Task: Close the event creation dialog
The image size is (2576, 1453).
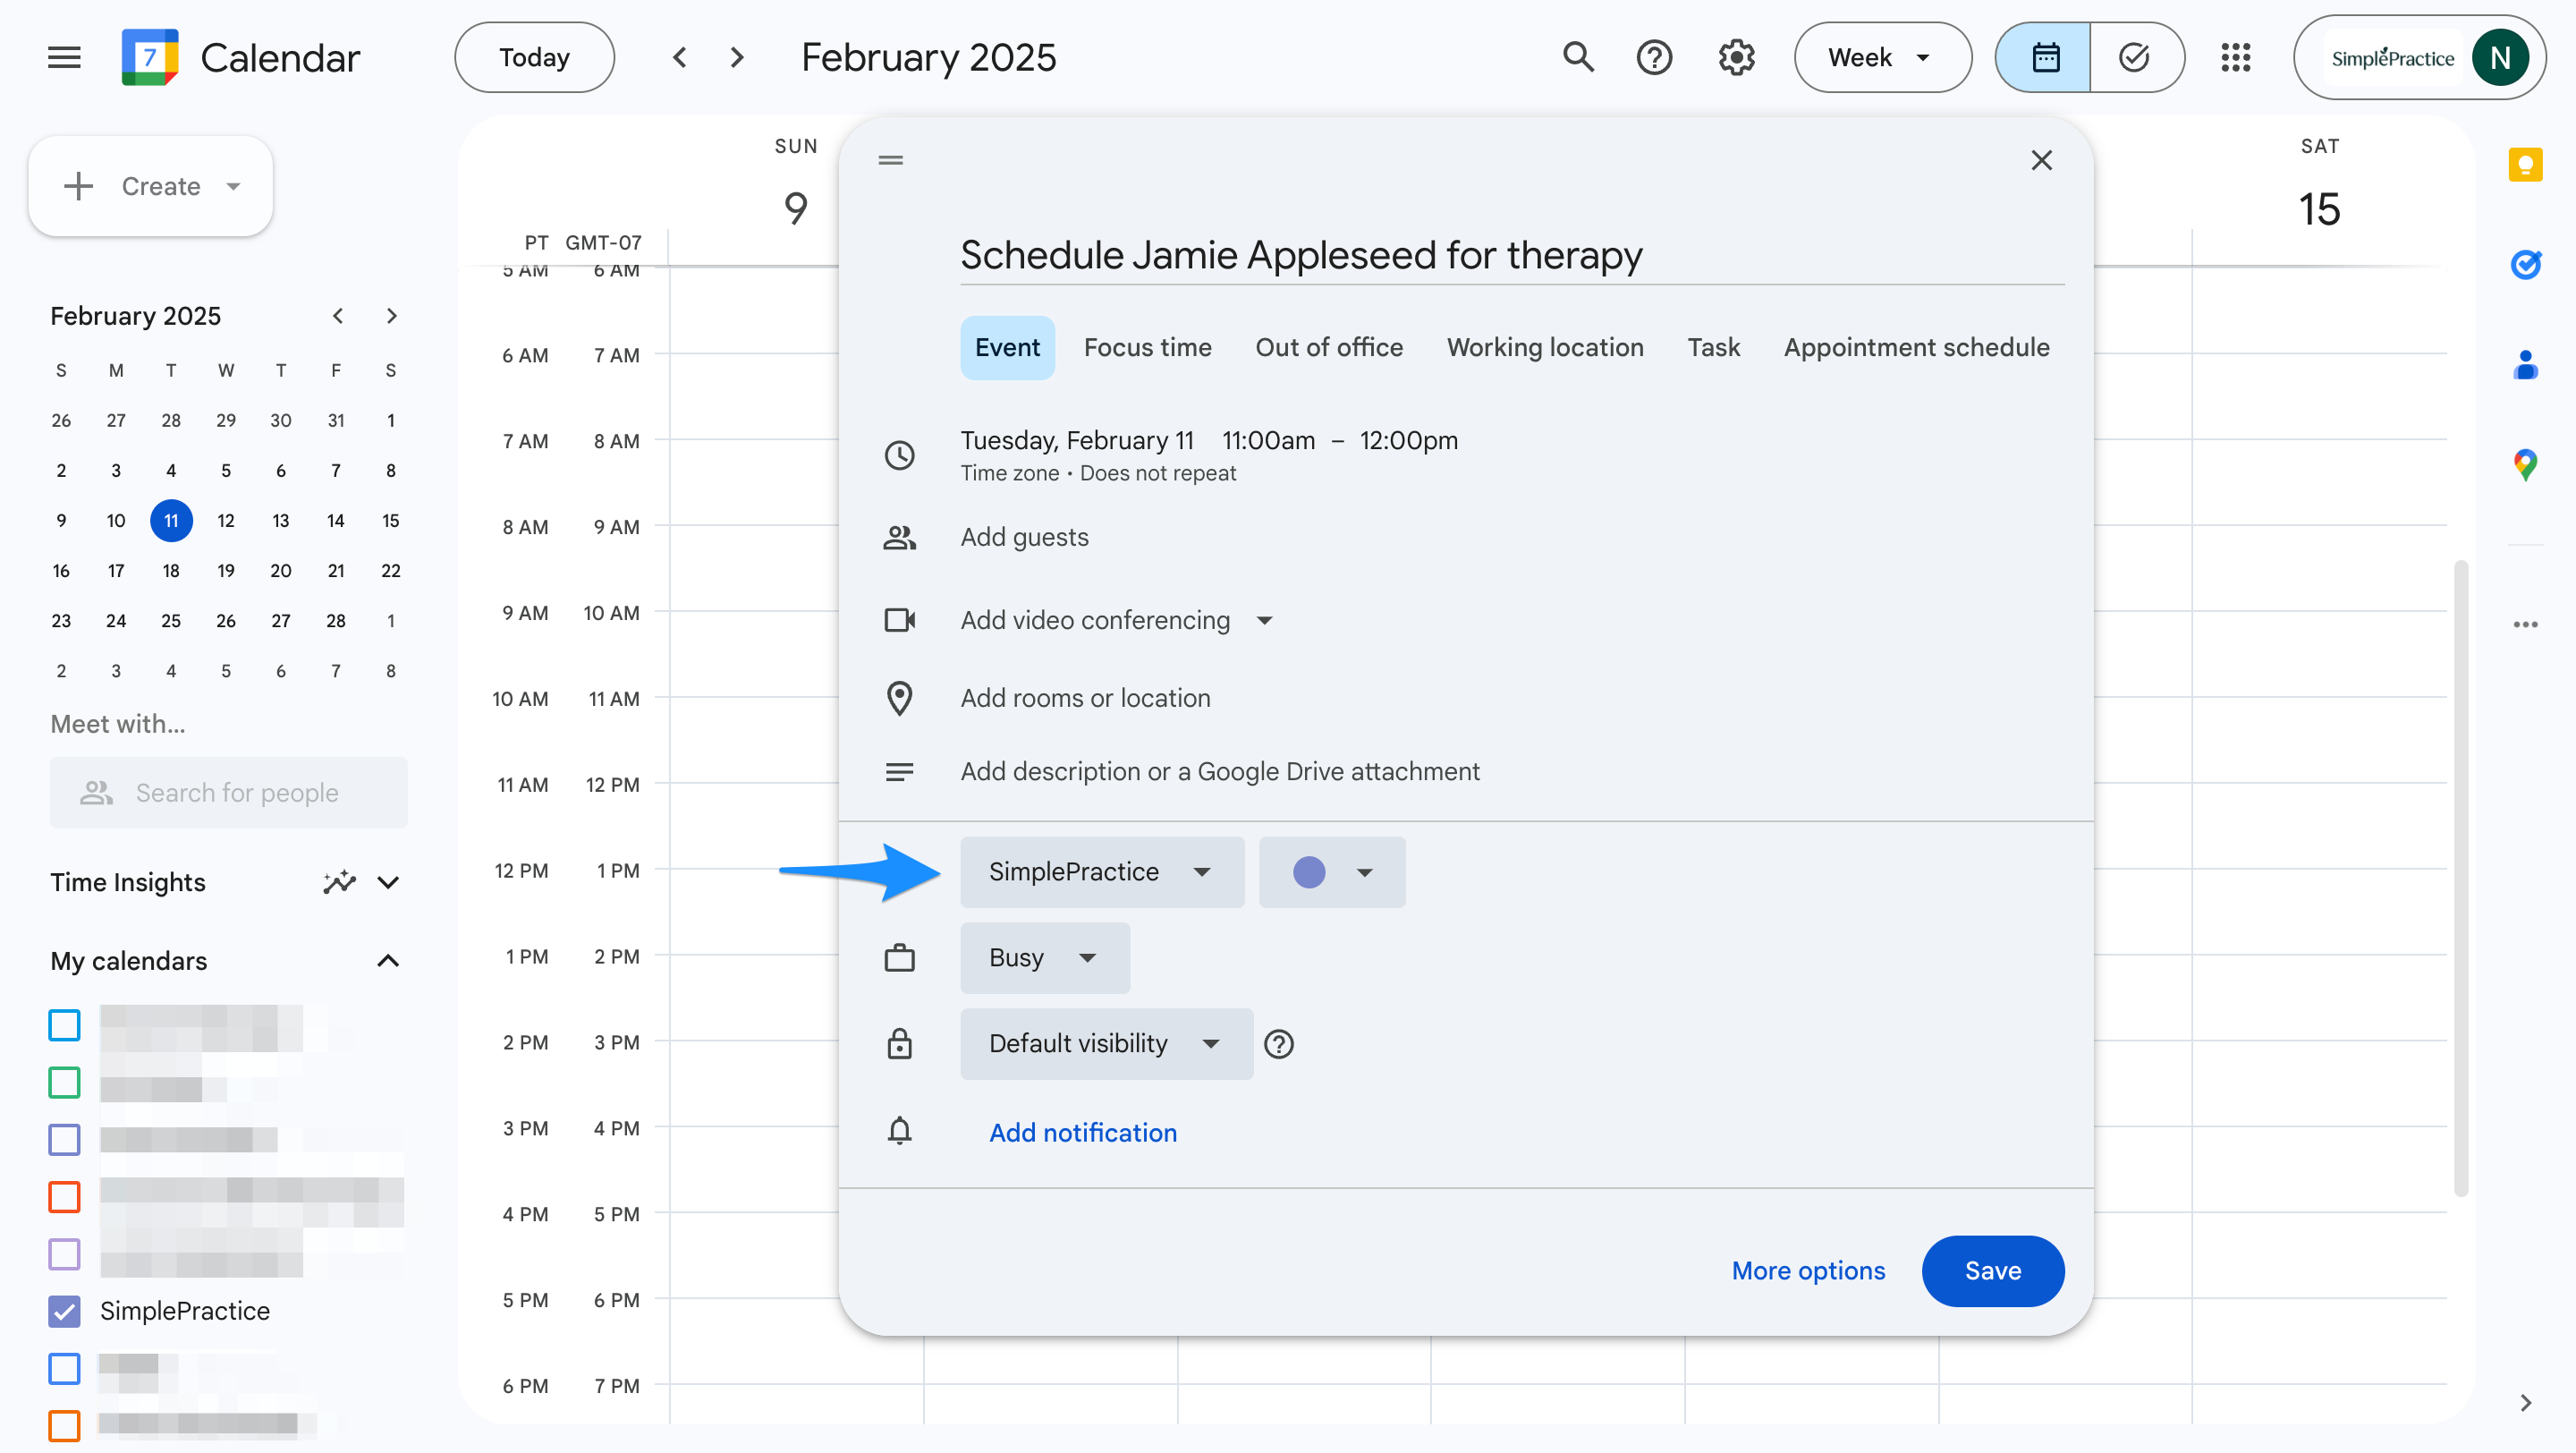Action: click(x=2041, y=160)
